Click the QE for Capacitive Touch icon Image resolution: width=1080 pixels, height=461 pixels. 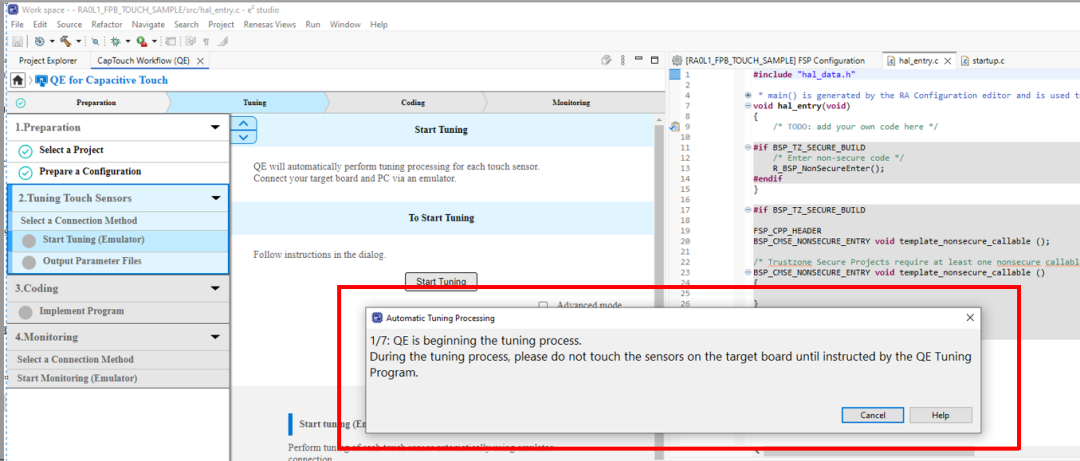(x=41, y=80)
